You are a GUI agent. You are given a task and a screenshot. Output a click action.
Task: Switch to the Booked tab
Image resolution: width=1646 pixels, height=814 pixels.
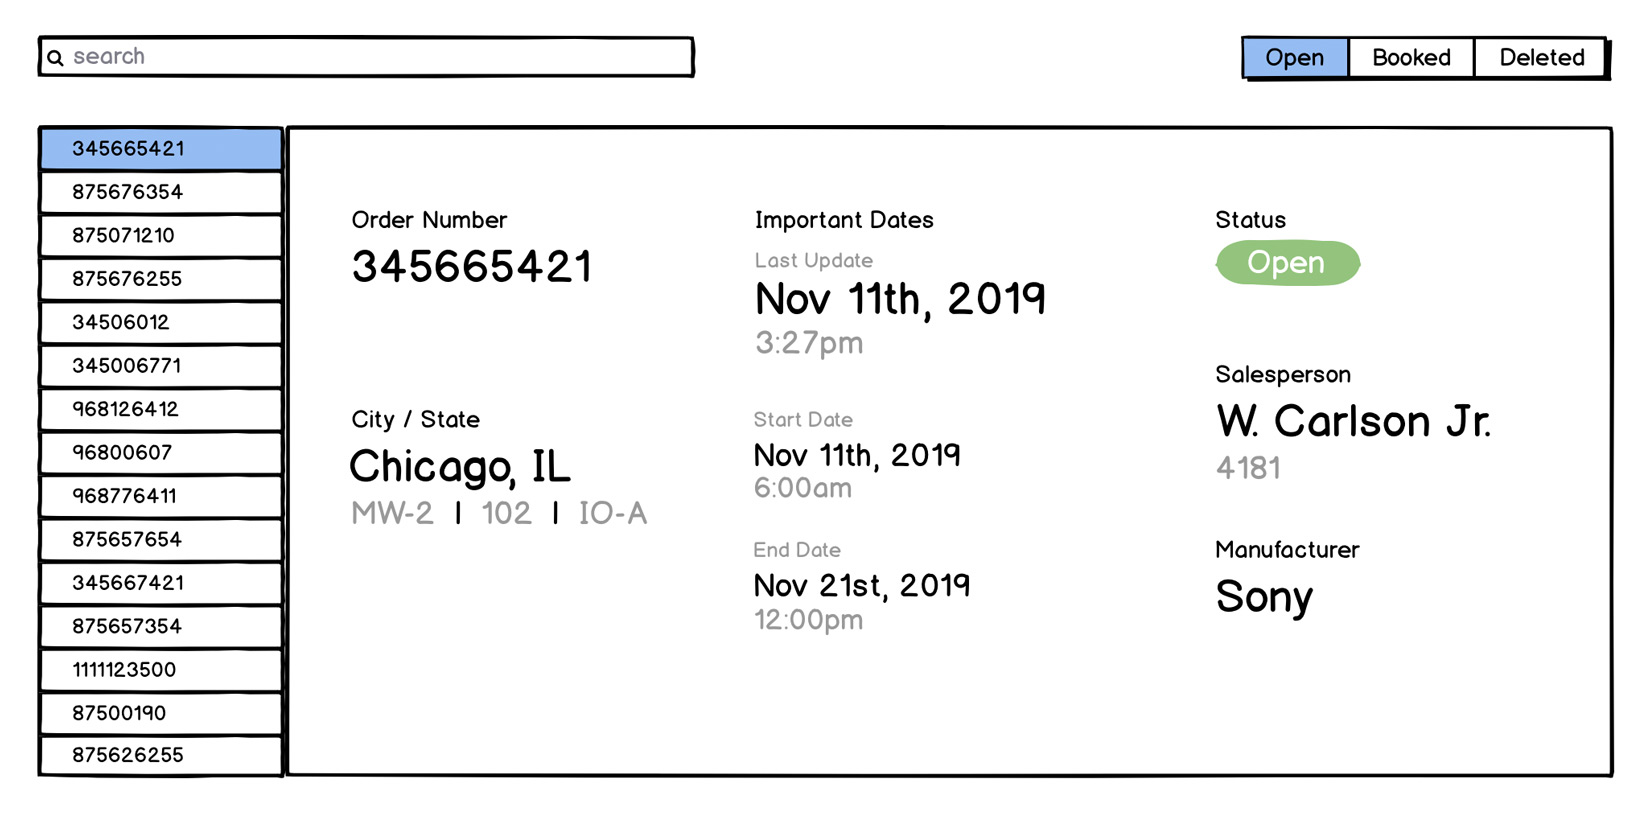[x=1411, y=58]
